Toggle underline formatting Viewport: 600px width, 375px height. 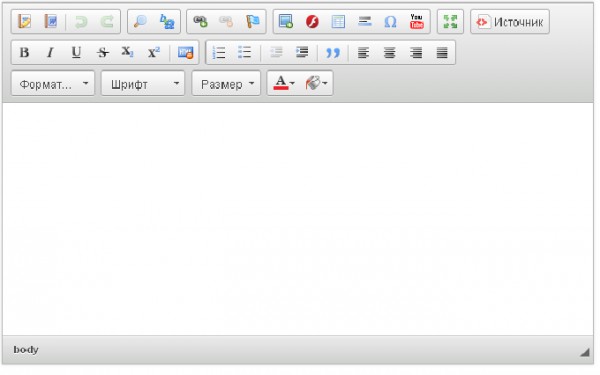click(76, 52)
